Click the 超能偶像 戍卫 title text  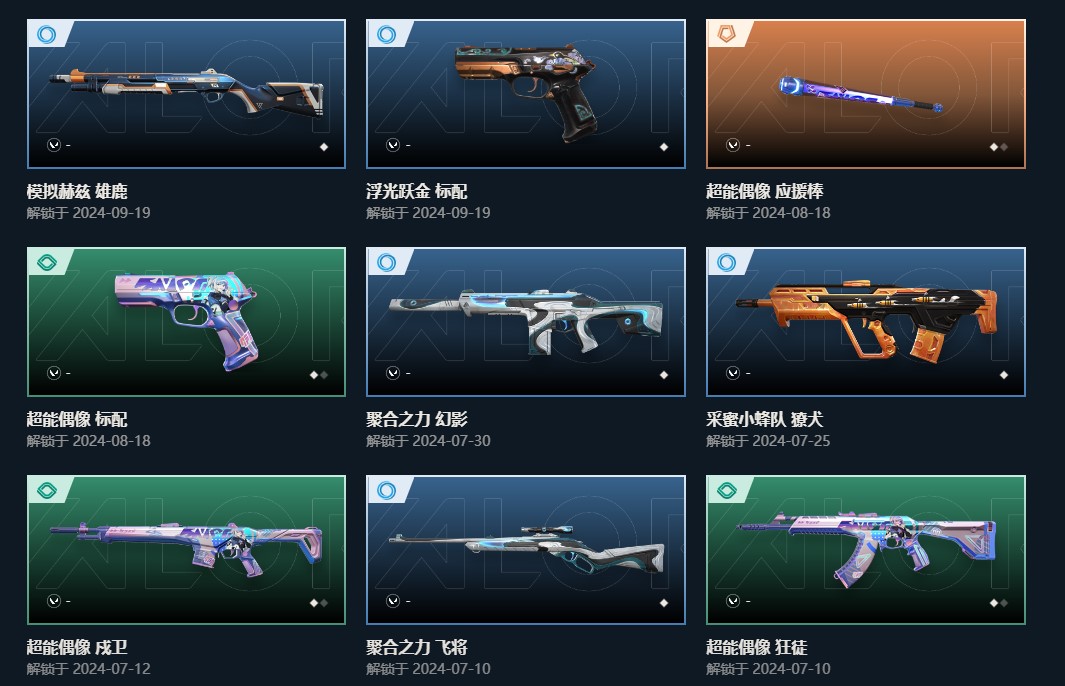coord(77,647)
